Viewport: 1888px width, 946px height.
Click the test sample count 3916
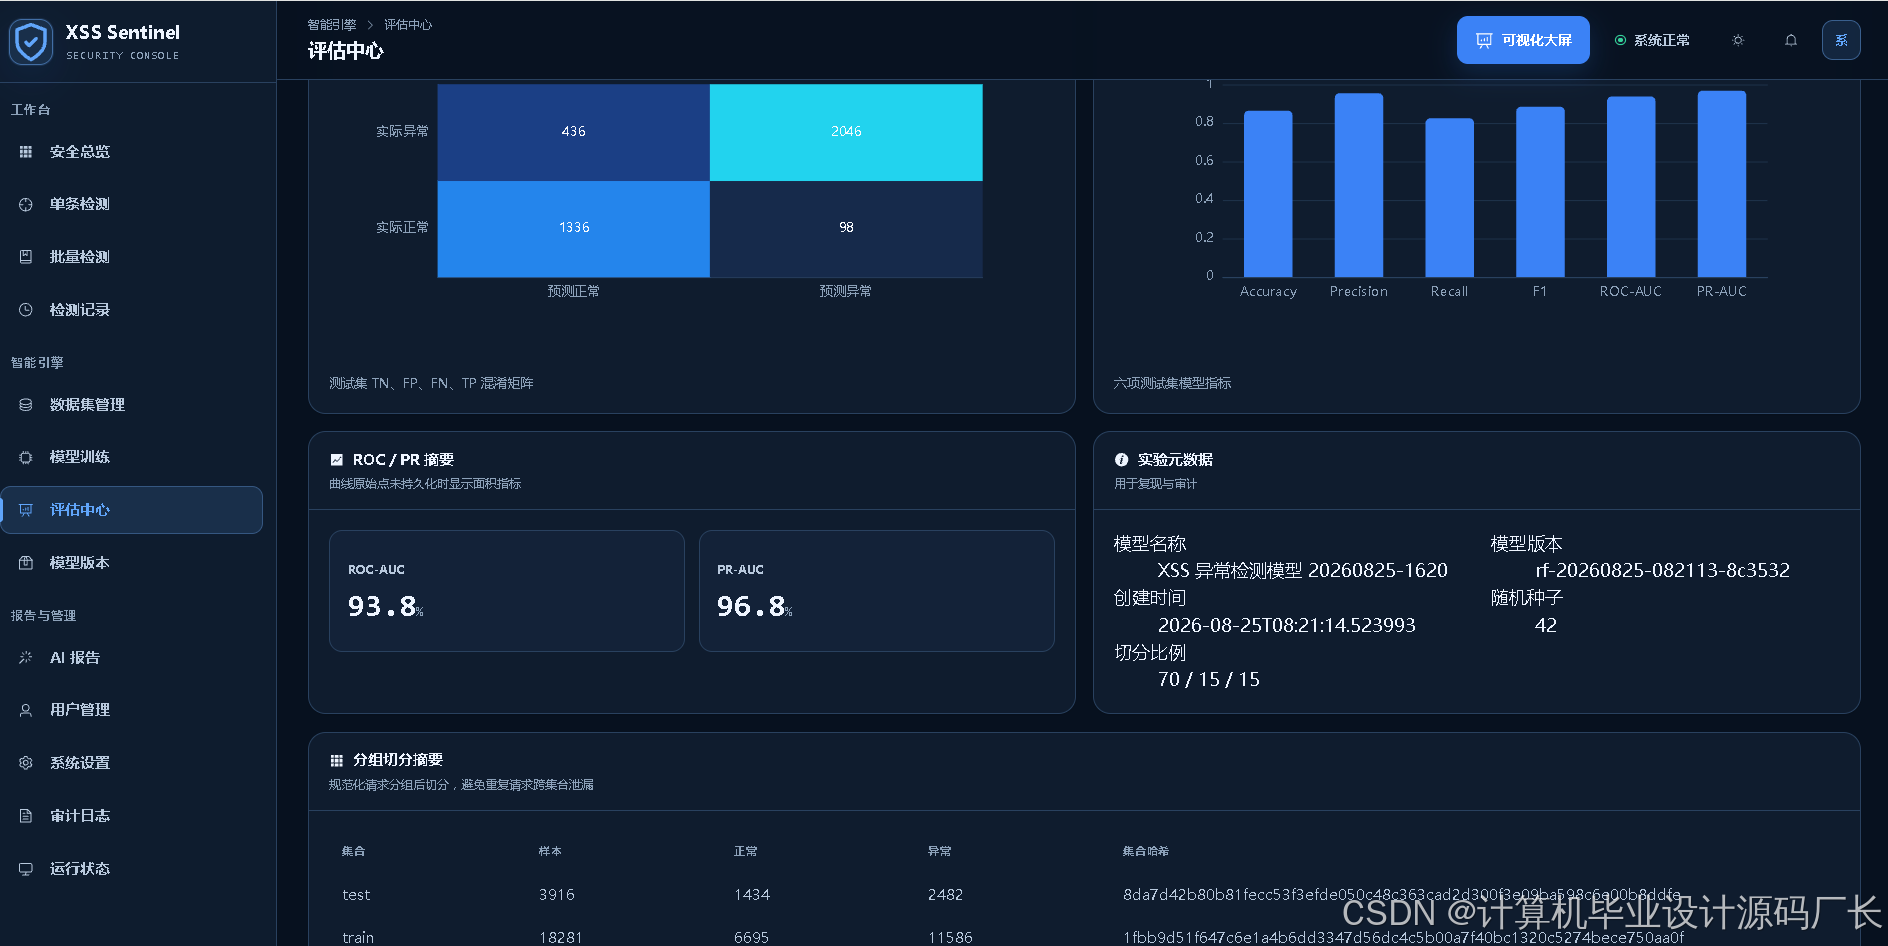point(557,895)
